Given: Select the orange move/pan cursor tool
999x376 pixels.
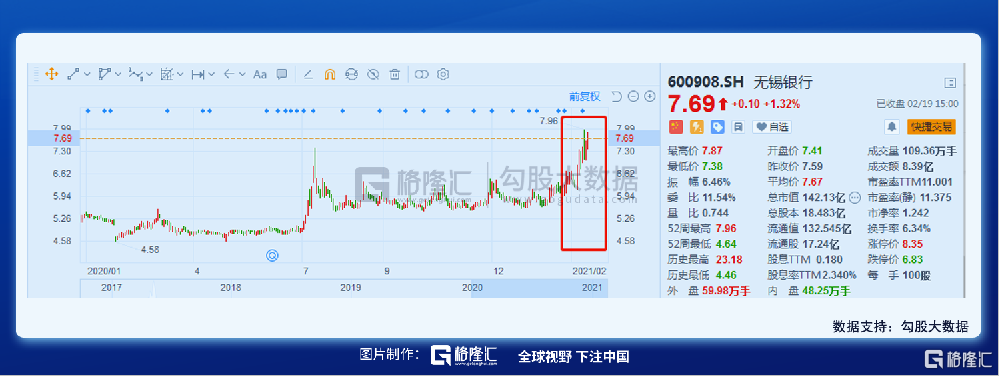Looking at the screenshot, I should (52, 75).
